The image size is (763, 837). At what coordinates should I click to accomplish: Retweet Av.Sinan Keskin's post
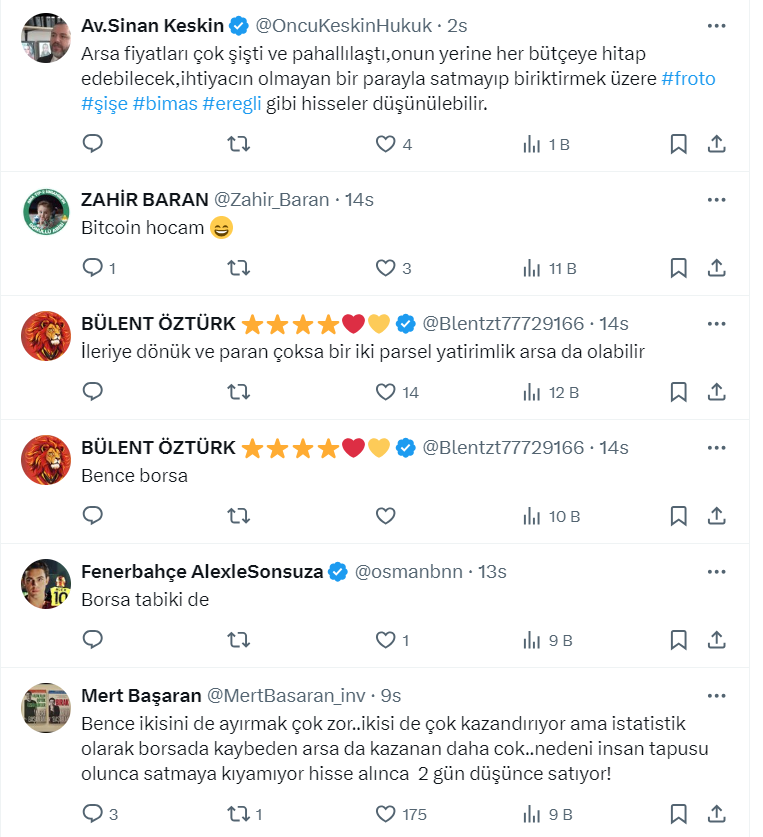[240, 144]
